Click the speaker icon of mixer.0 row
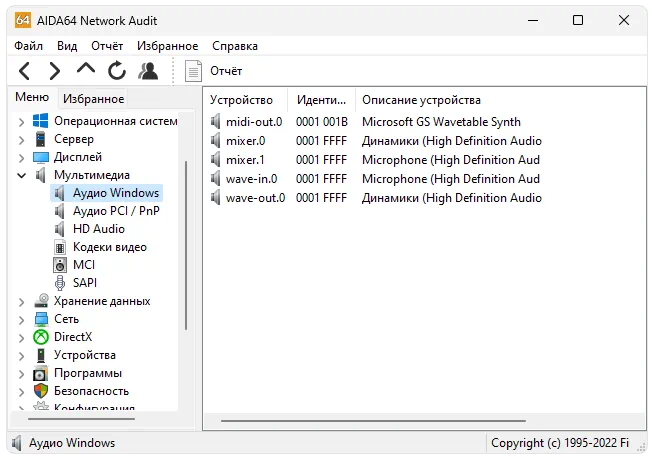 215,141
